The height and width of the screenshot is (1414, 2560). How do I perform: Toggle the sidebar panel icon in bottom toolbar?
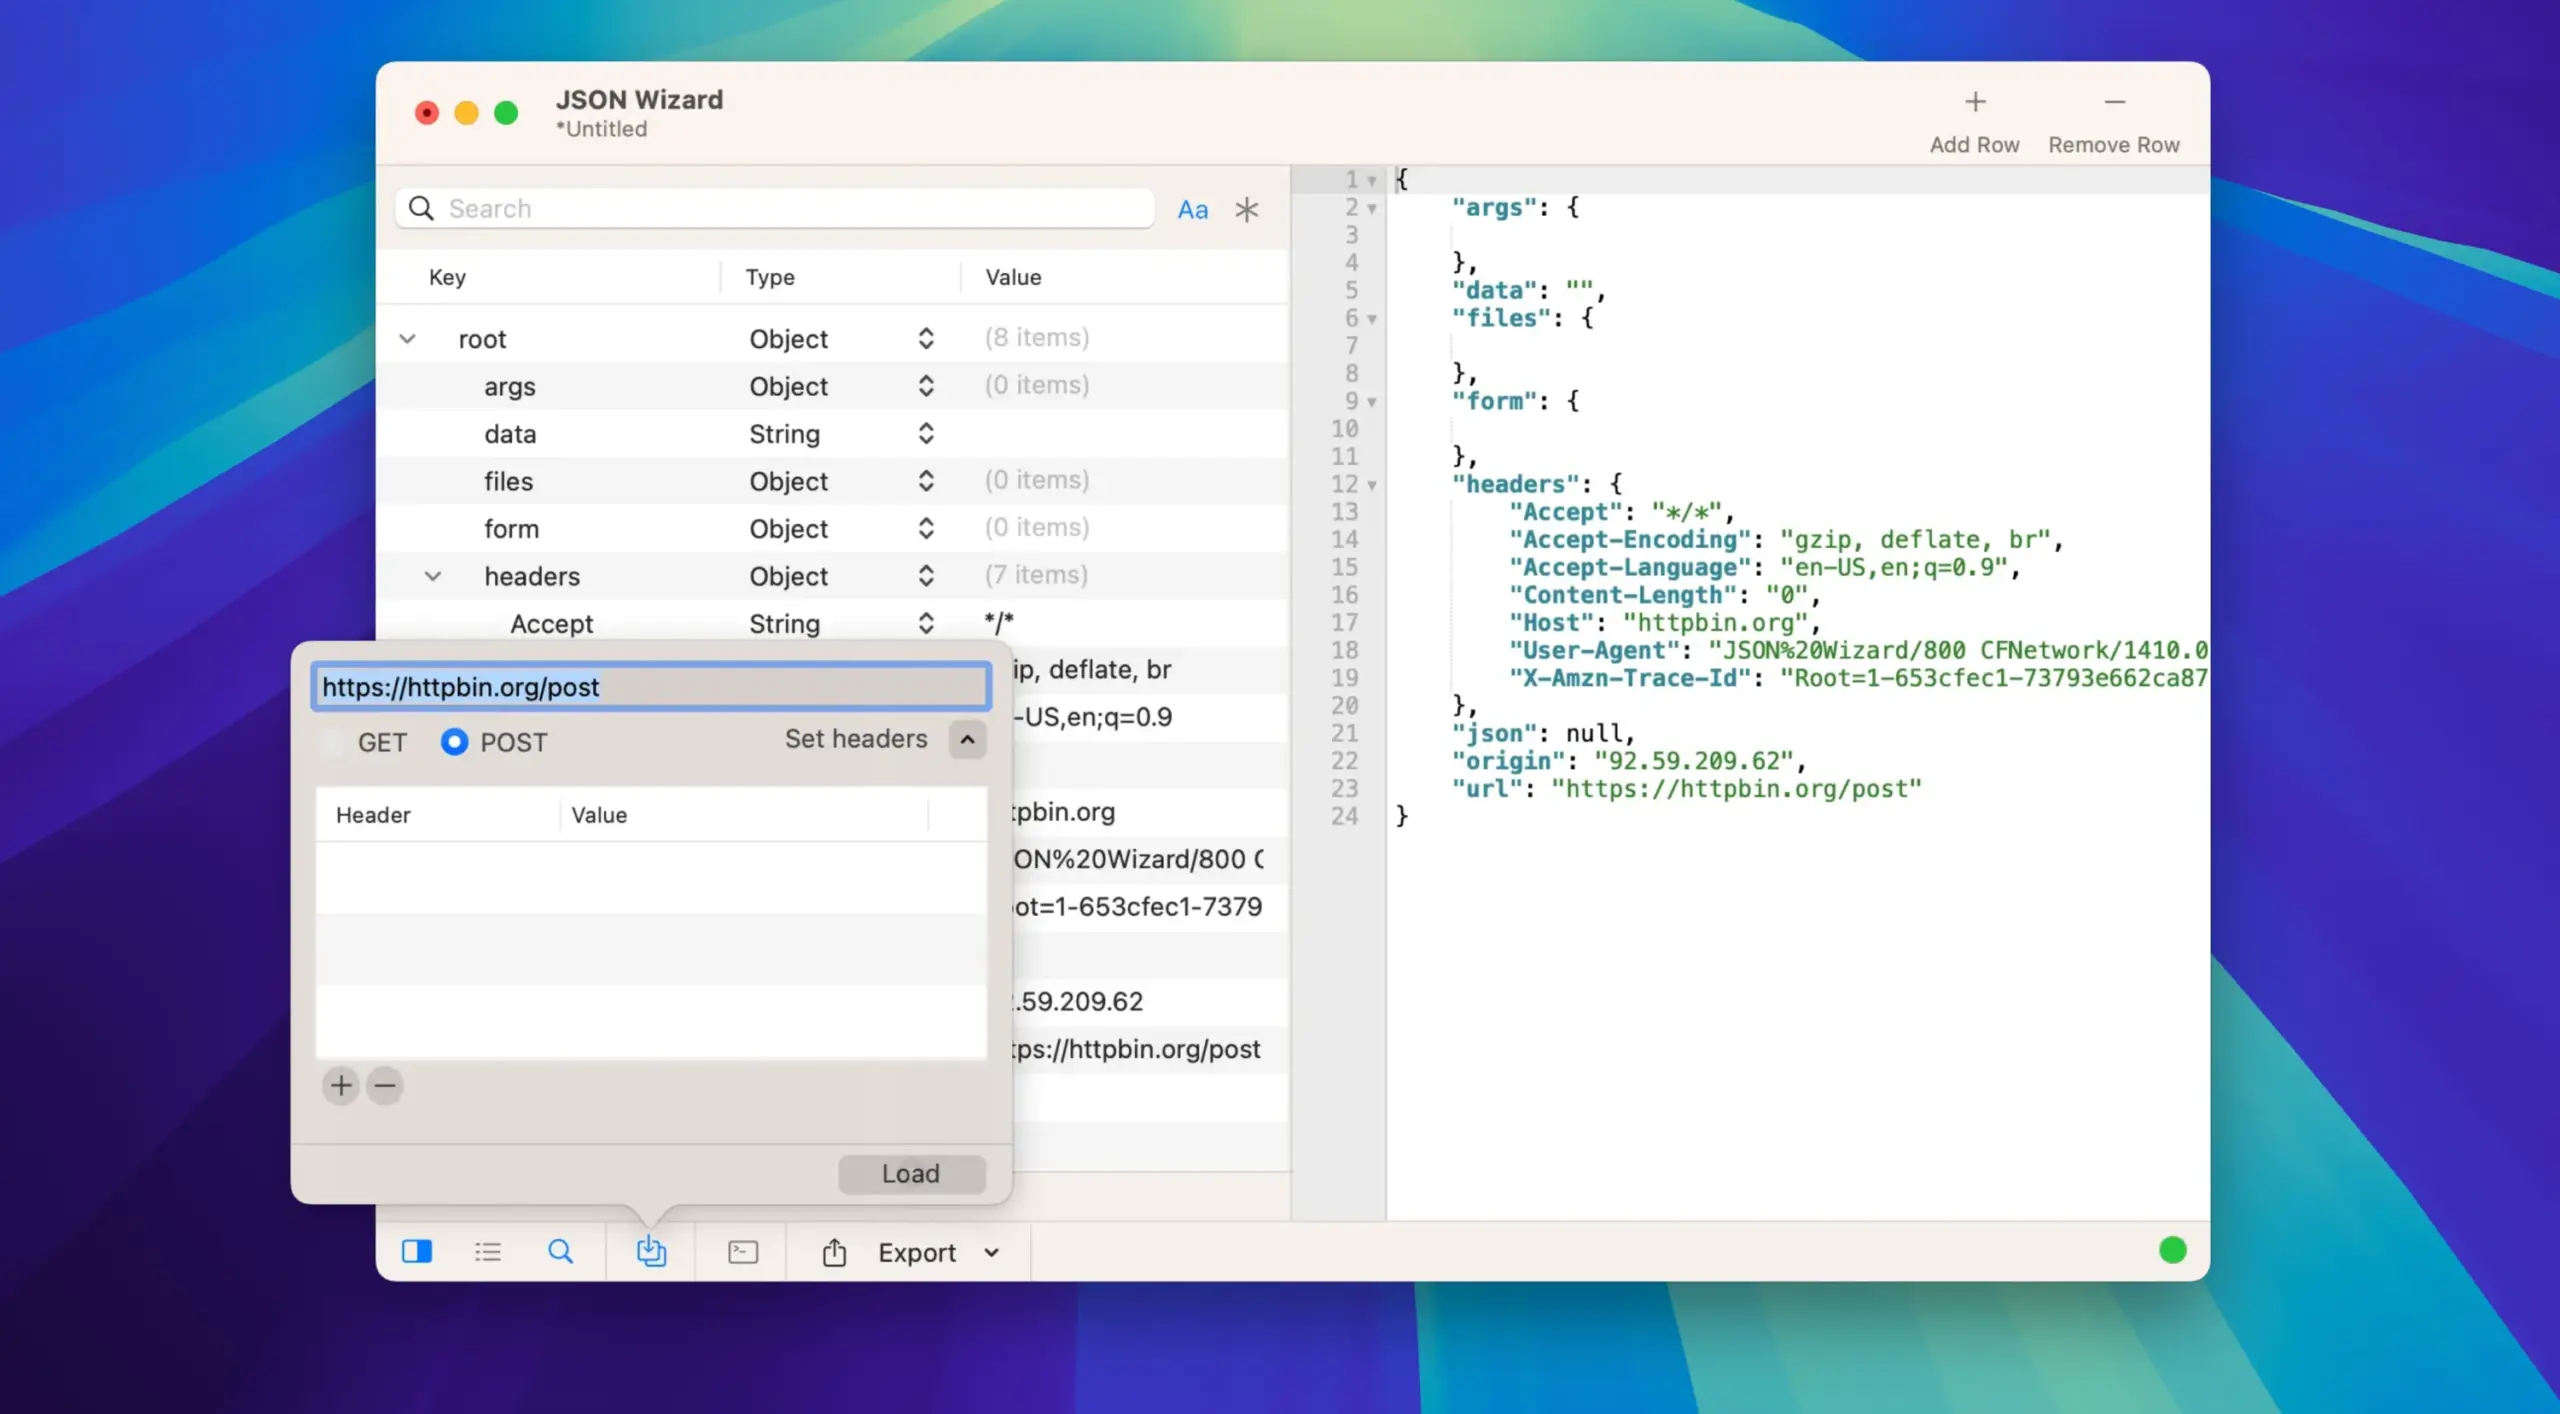tap(417, 1251)
